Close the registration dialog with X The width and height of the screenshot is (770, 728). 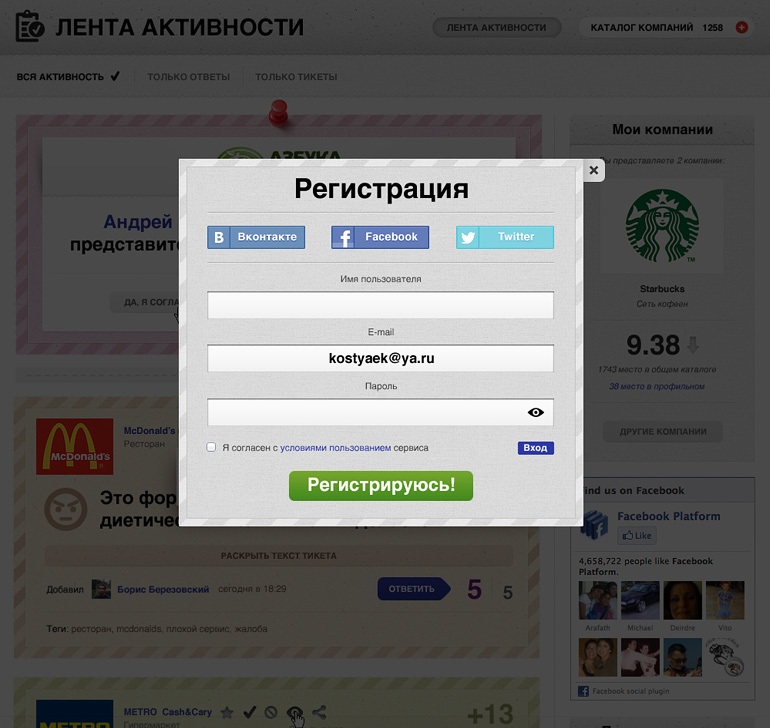pos(594,170)
